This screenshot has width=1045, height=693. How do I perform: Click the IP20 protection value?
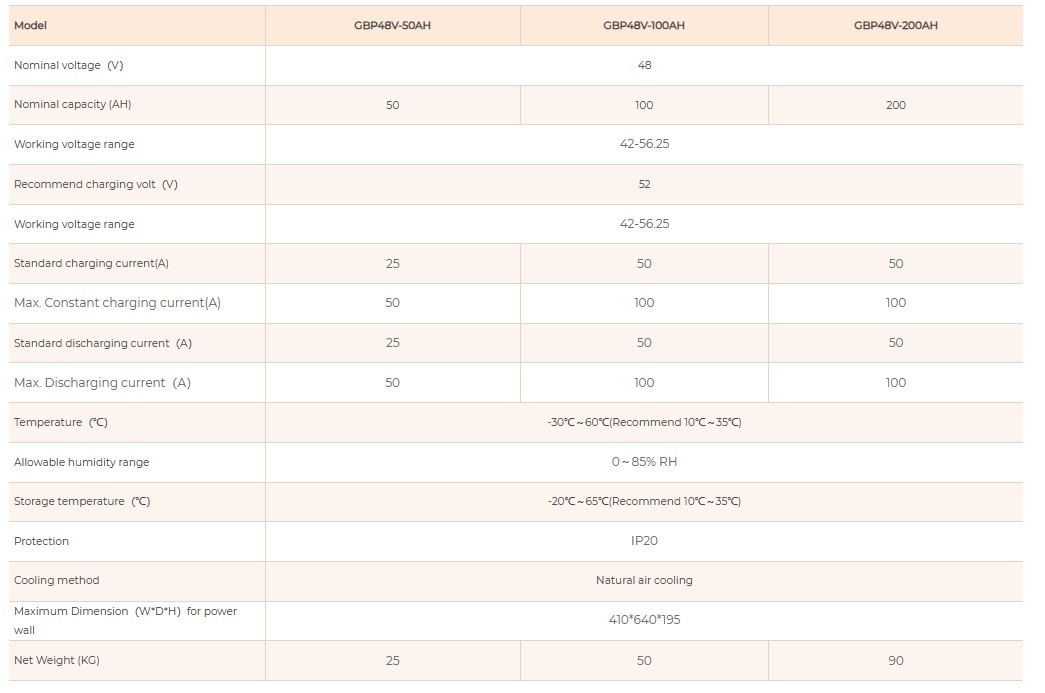pos(644,541)
